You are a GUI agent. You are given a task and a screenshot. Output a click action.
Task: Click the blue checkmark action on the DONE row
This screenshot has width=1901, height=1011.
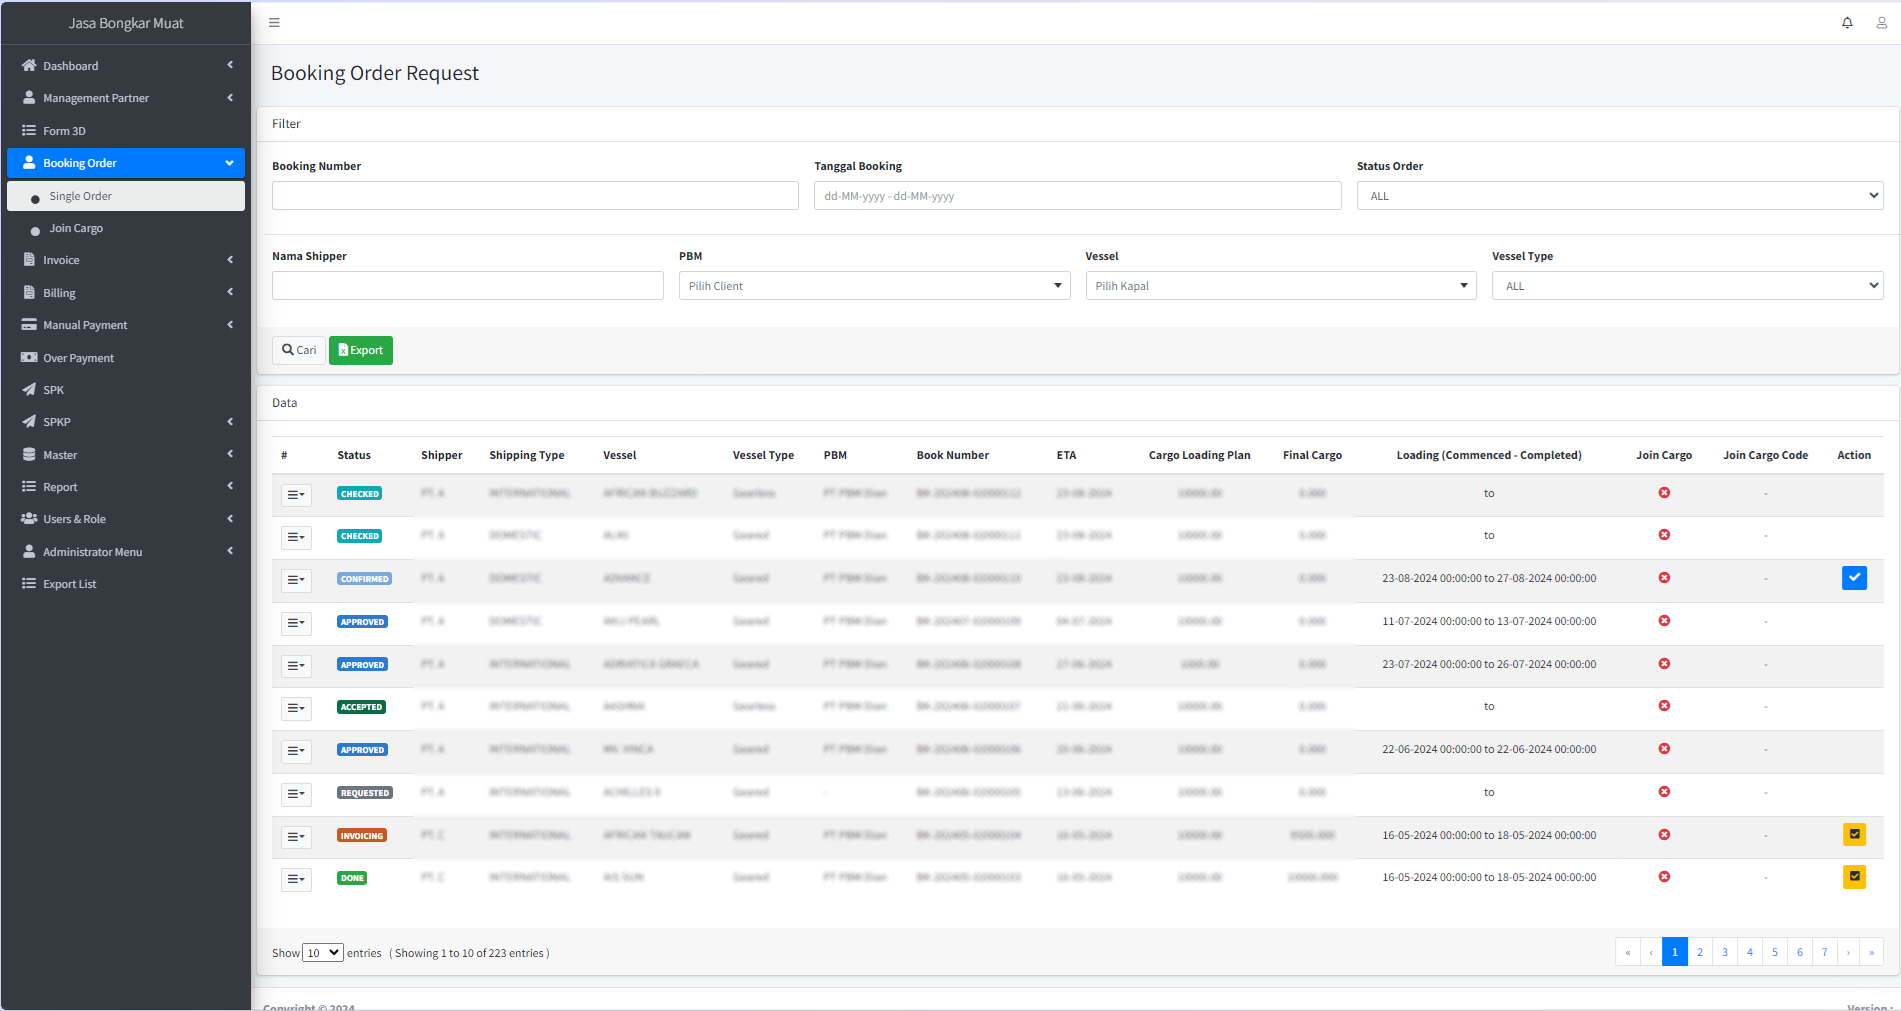coord(1855,877)
